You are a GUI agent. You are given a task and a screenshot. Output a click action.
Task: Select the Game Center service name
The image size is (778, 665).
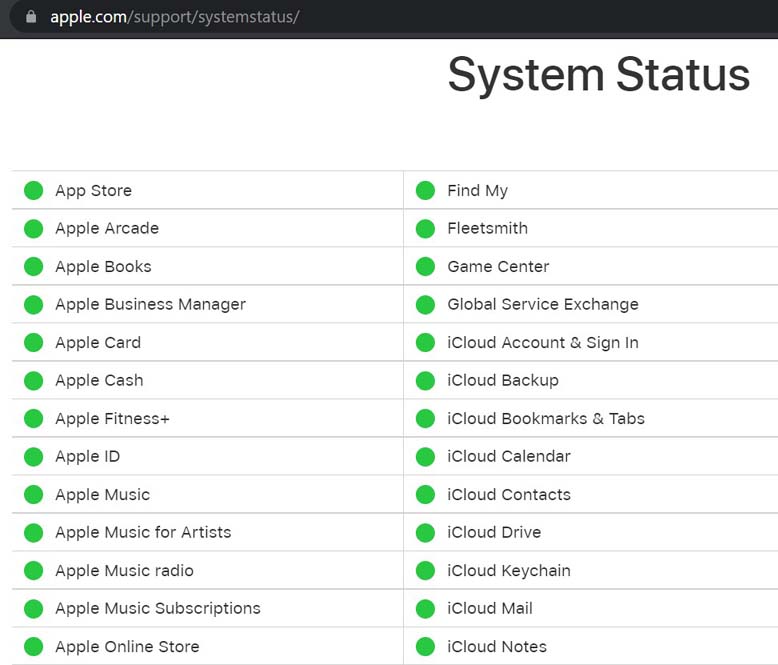point(498,266)
